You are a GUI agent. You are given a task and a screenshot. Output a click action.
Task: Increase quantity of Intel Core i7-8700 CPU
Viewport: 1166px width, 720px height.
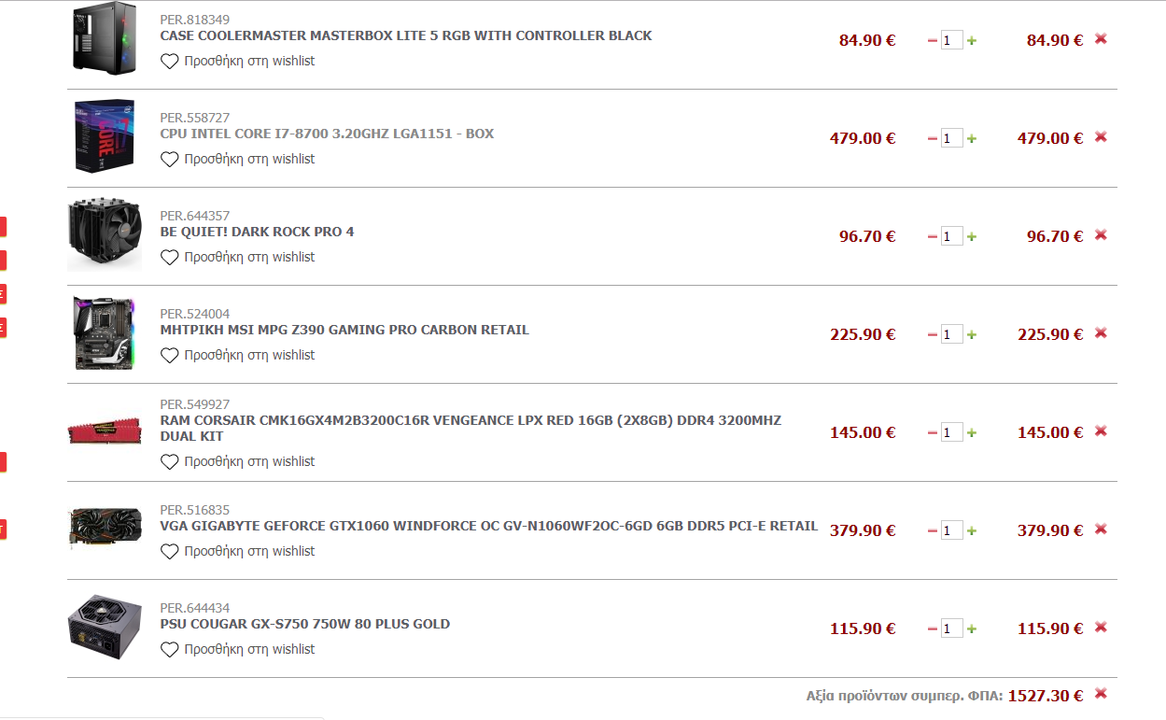click(x=971, y=139)
